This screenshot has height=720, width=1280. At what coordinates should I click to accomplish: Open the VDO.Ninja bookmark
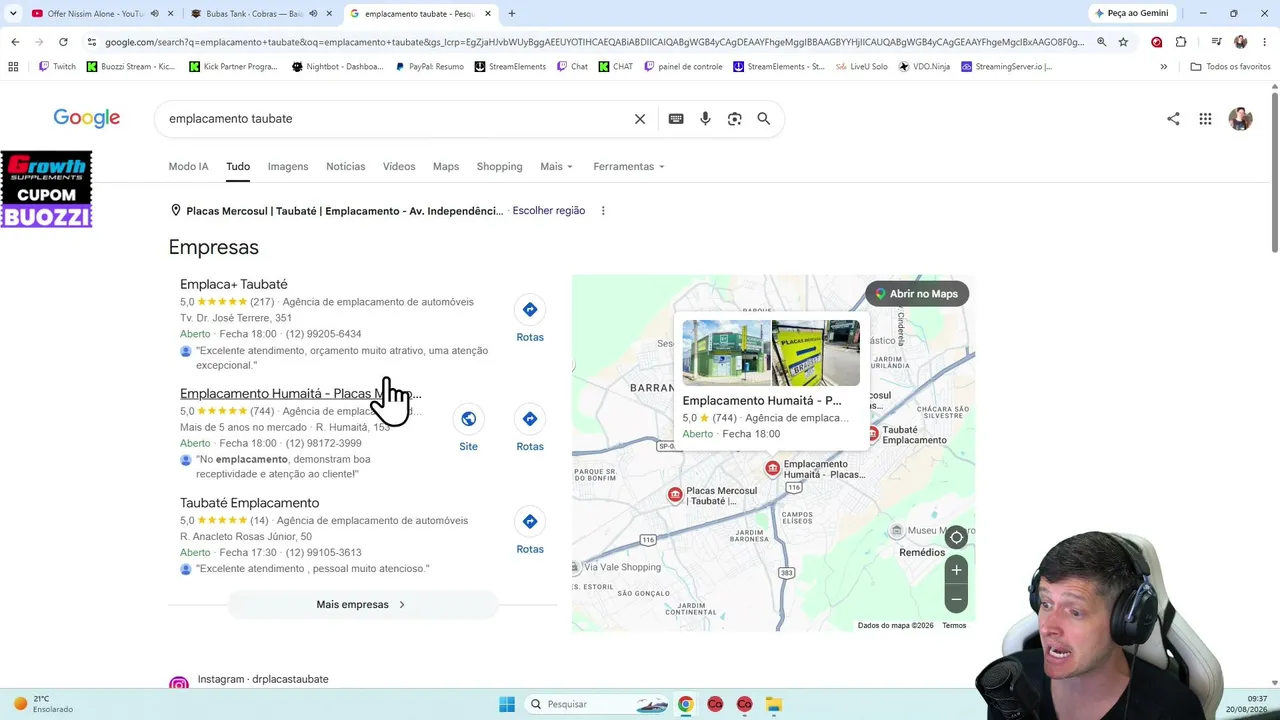click(925, 67)
